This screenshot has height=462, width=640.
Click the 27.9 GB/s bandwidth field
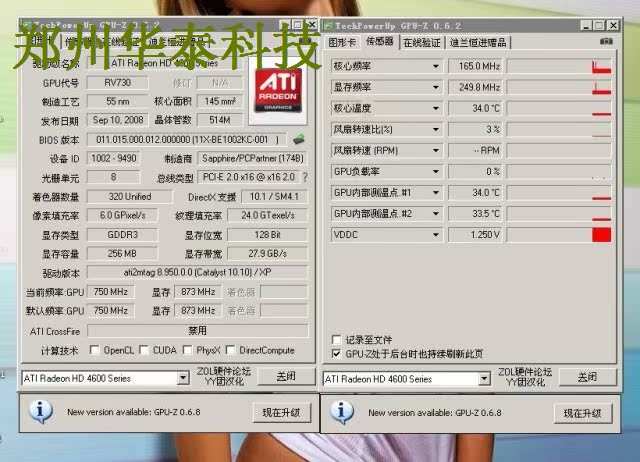click(x=267, y=253)
